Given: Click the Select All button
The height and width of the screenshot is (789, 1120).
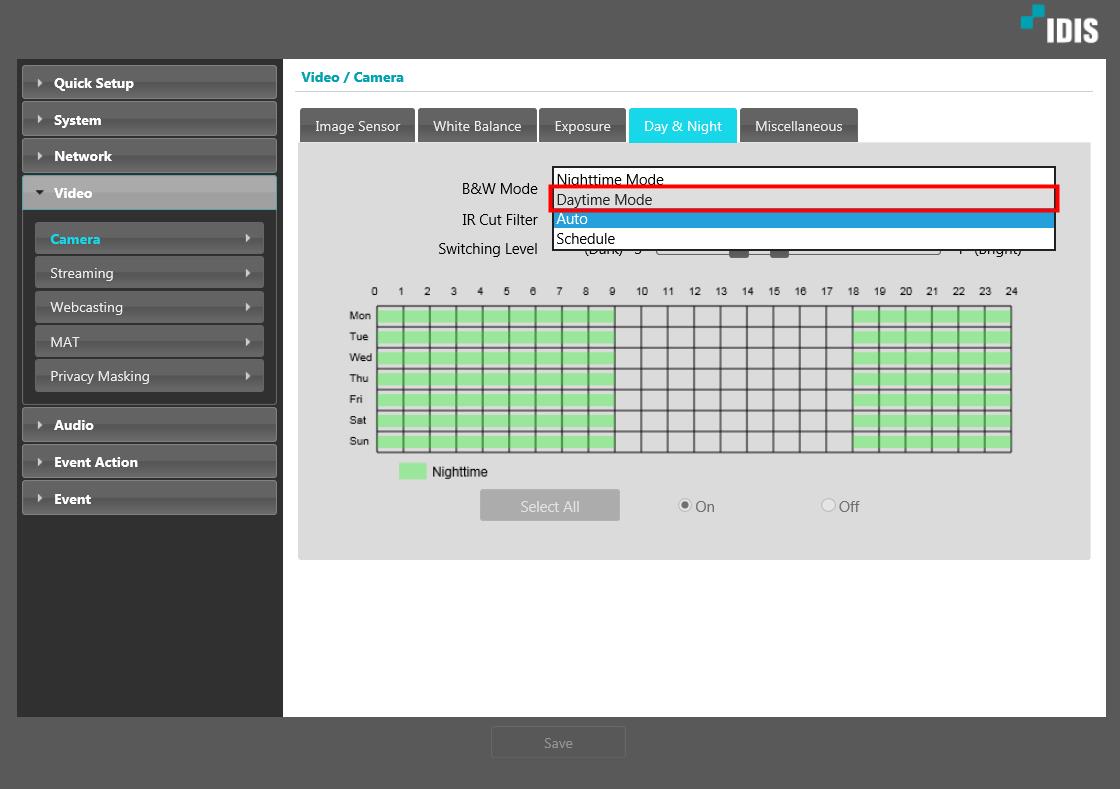Looking at the screenshot, I should pyautogui.click(x=550, y=506).
